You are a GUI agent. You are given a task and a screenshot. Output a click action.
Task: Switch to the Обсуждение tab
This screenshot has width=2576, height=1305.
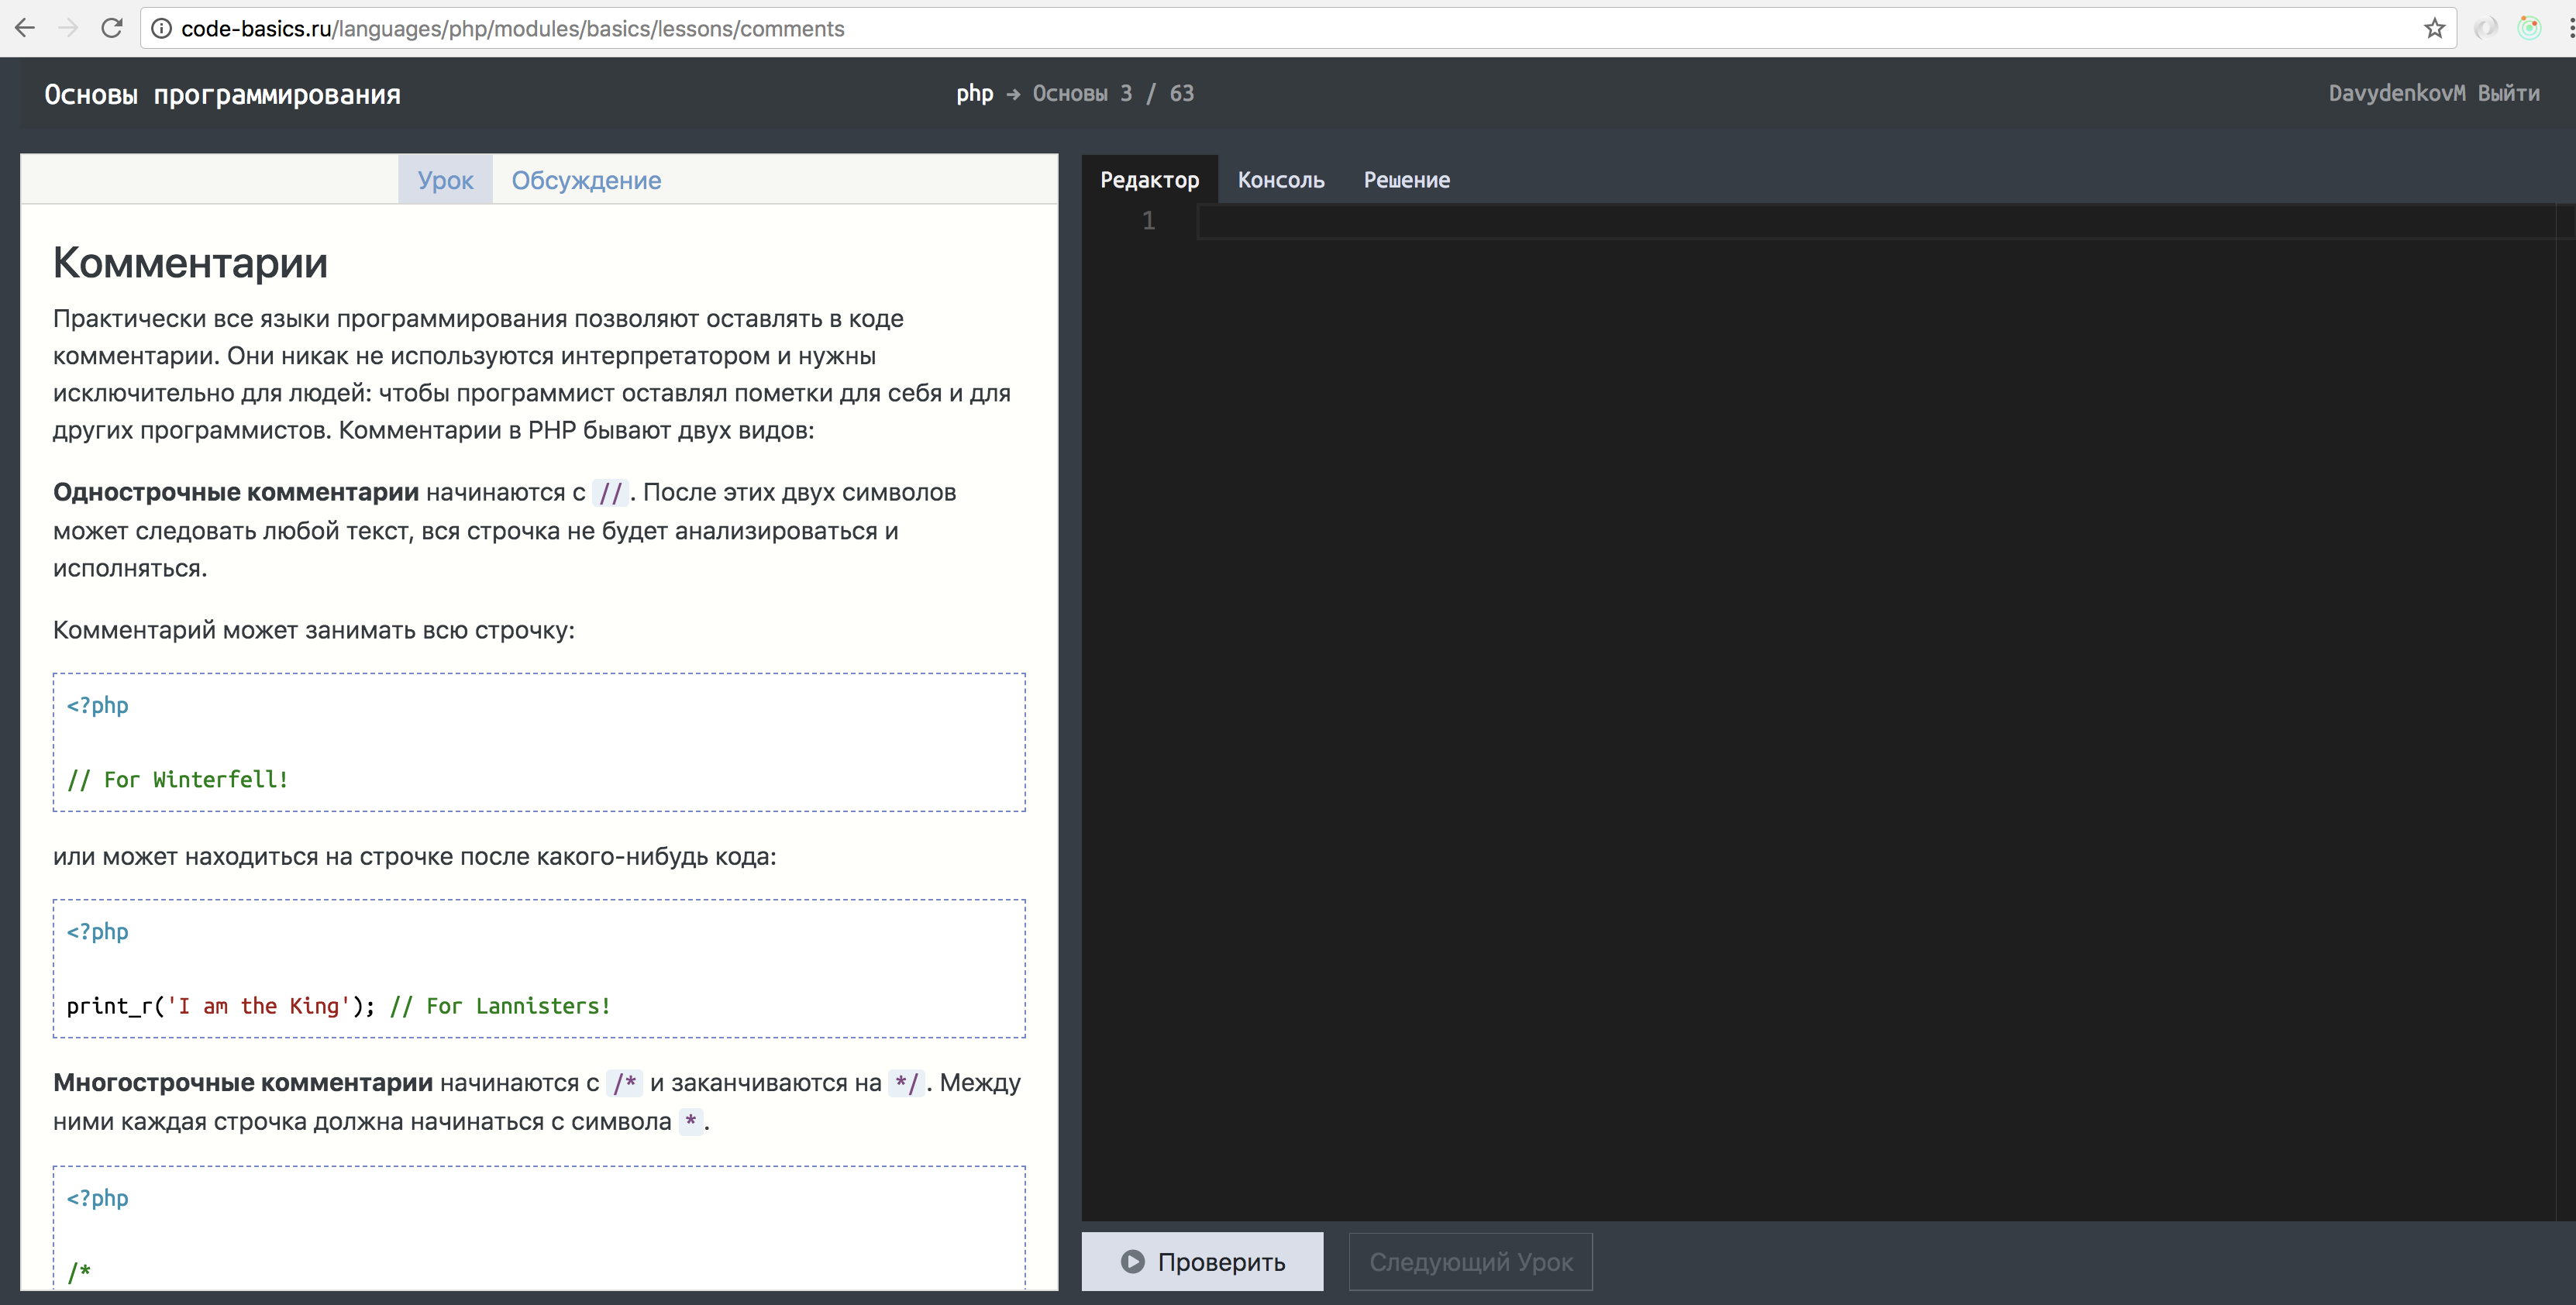point(586,180)
